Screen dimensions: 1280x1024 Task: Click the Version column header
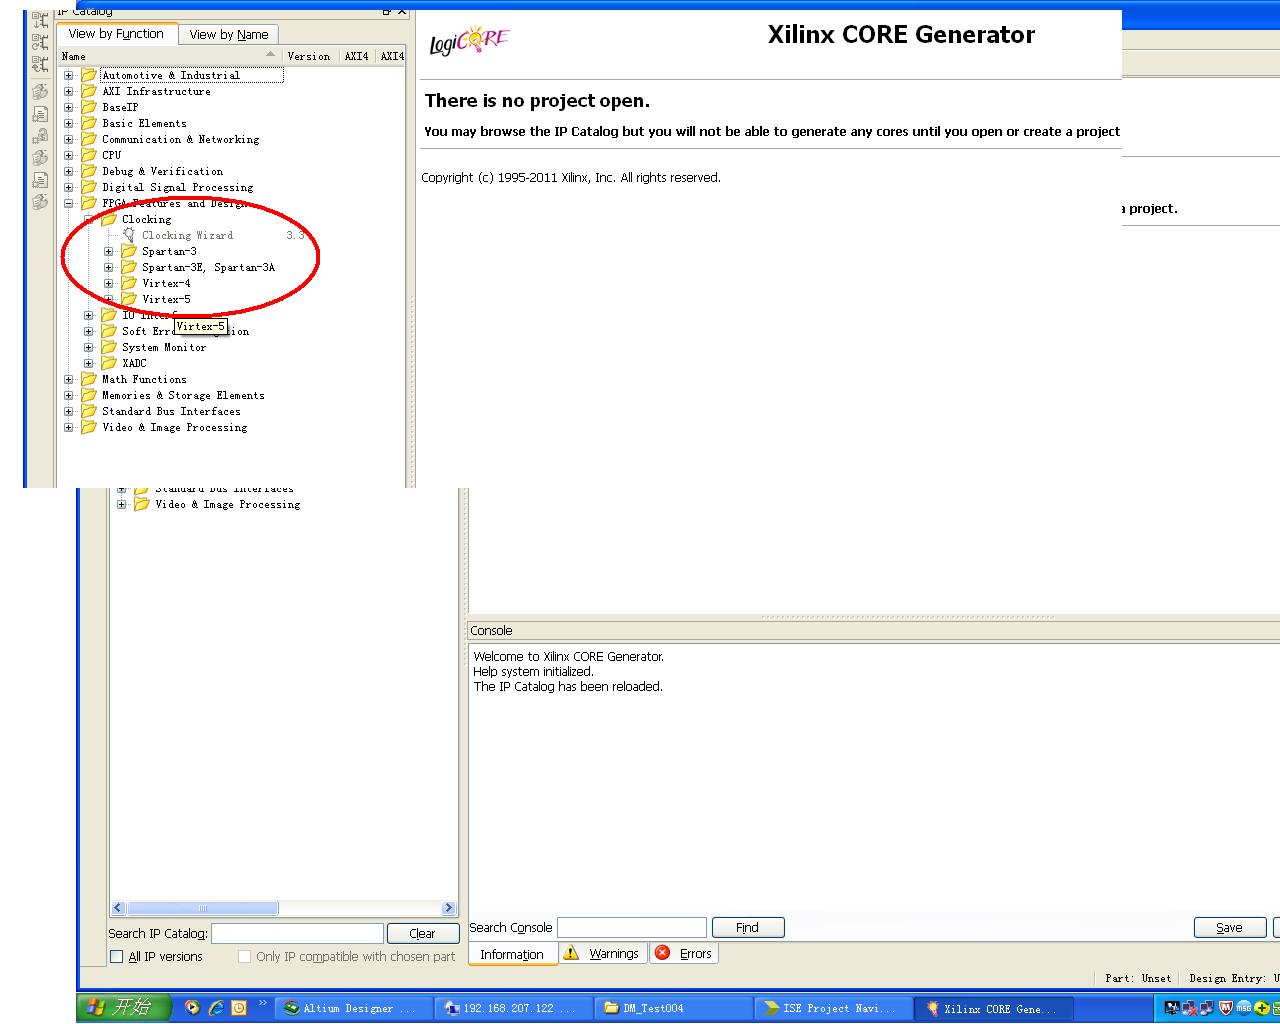click(309, 56)
